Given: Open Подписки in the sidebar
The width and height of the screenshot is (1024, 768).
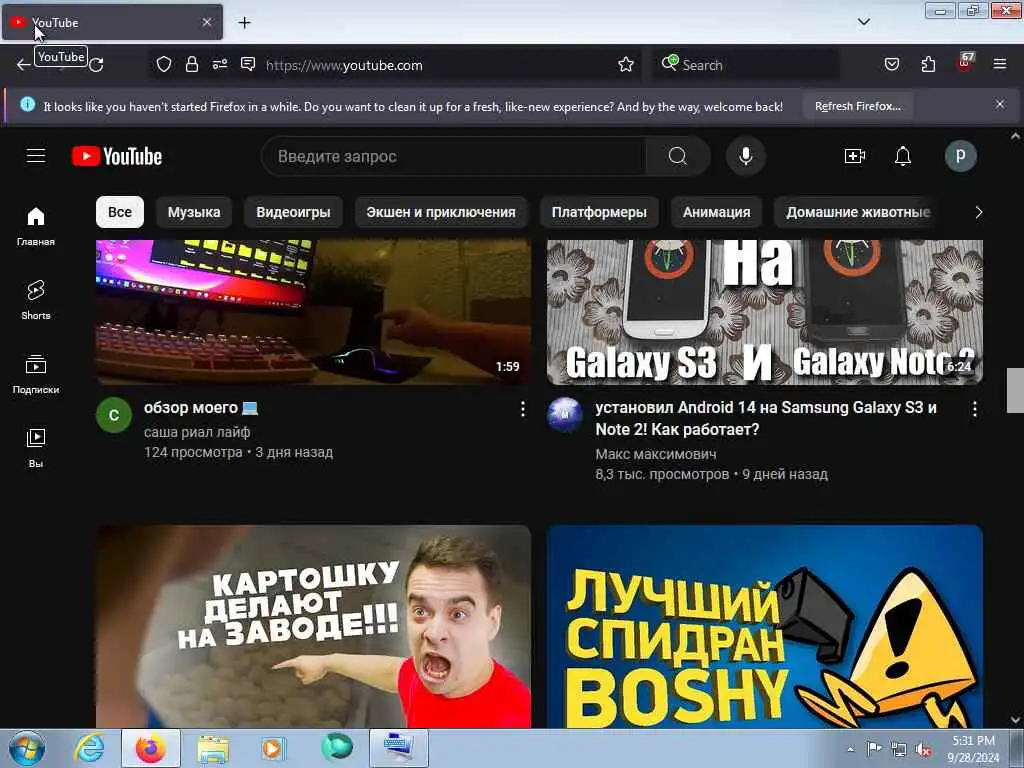Looking at the screenshot, I should coord(36,374).
